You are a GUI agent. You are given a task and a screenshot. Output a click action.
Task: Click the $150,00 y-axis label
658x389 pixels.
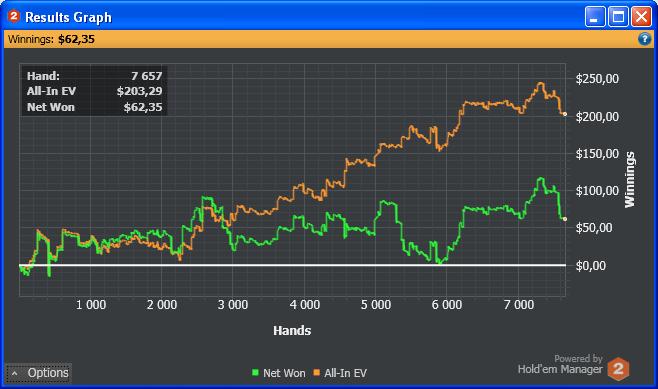point(597,154)
